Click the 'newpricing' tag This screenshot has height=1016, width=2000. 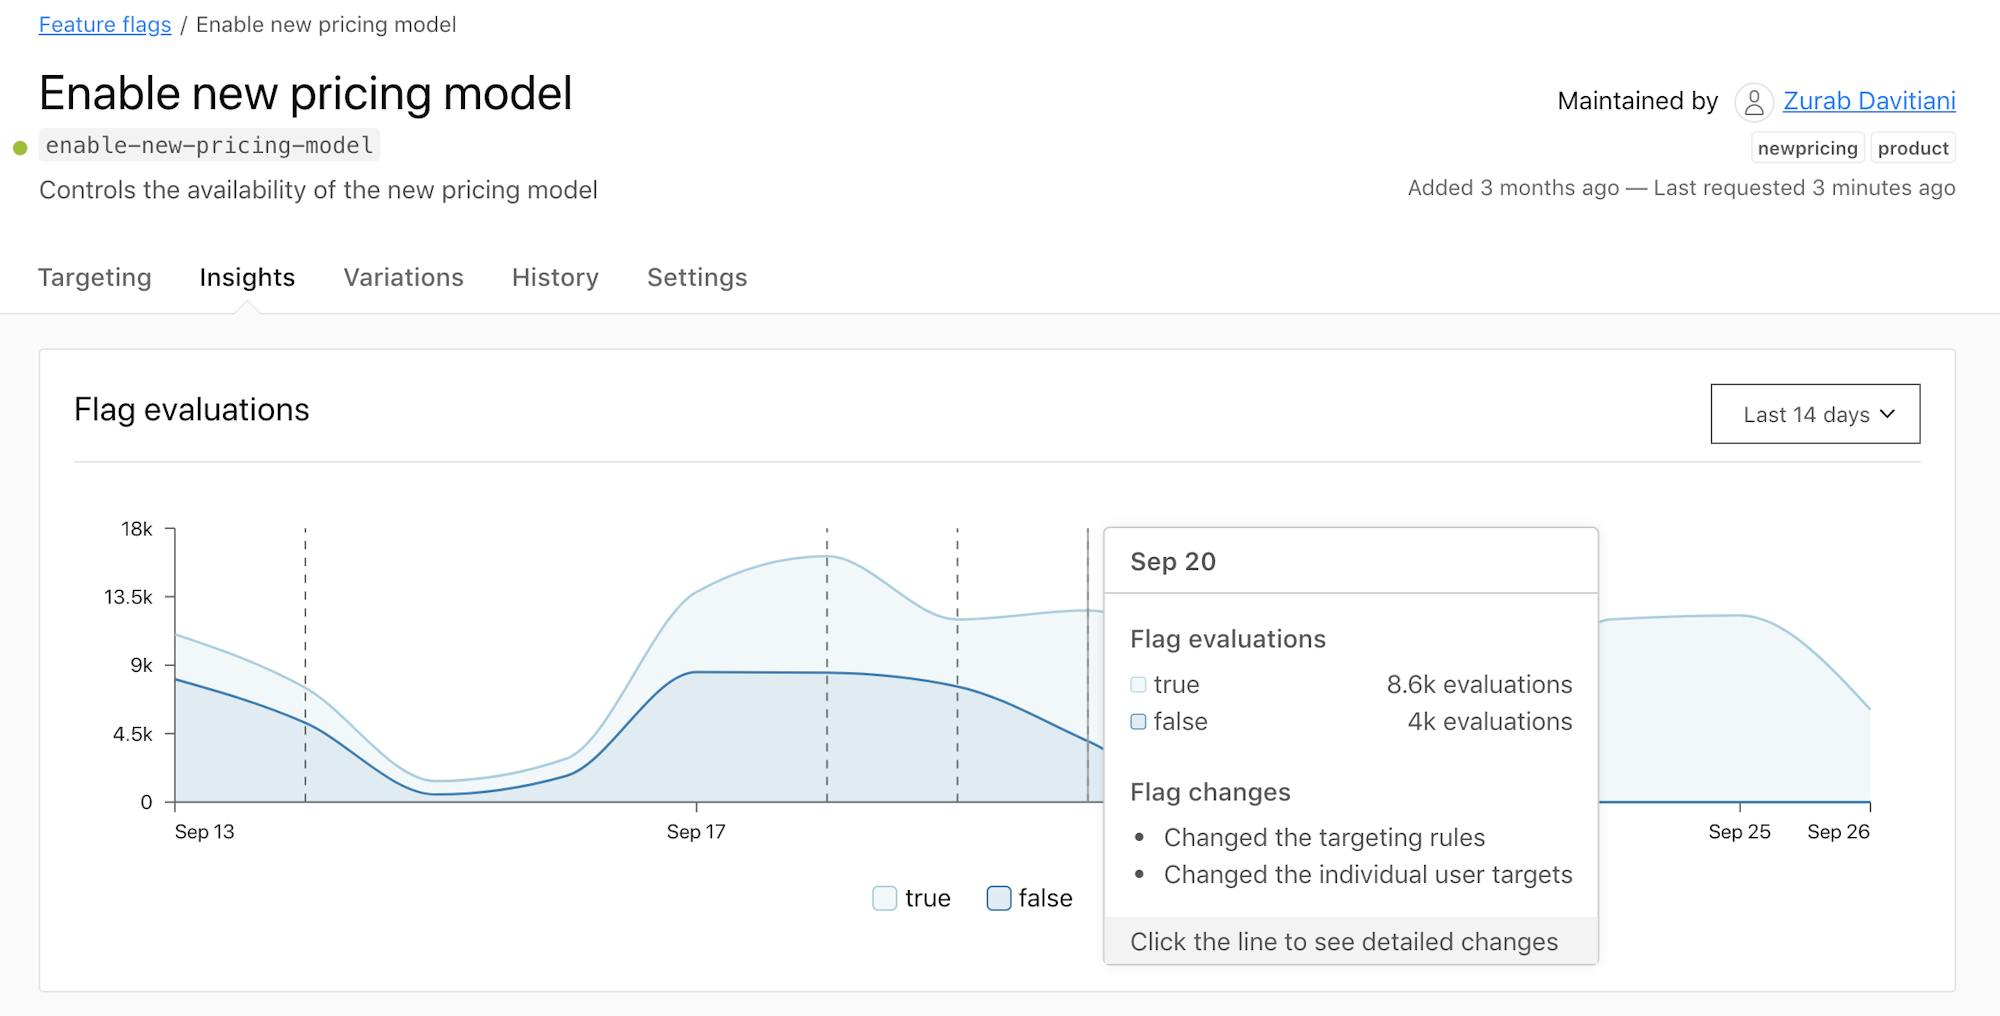[x=1807, y=148]
